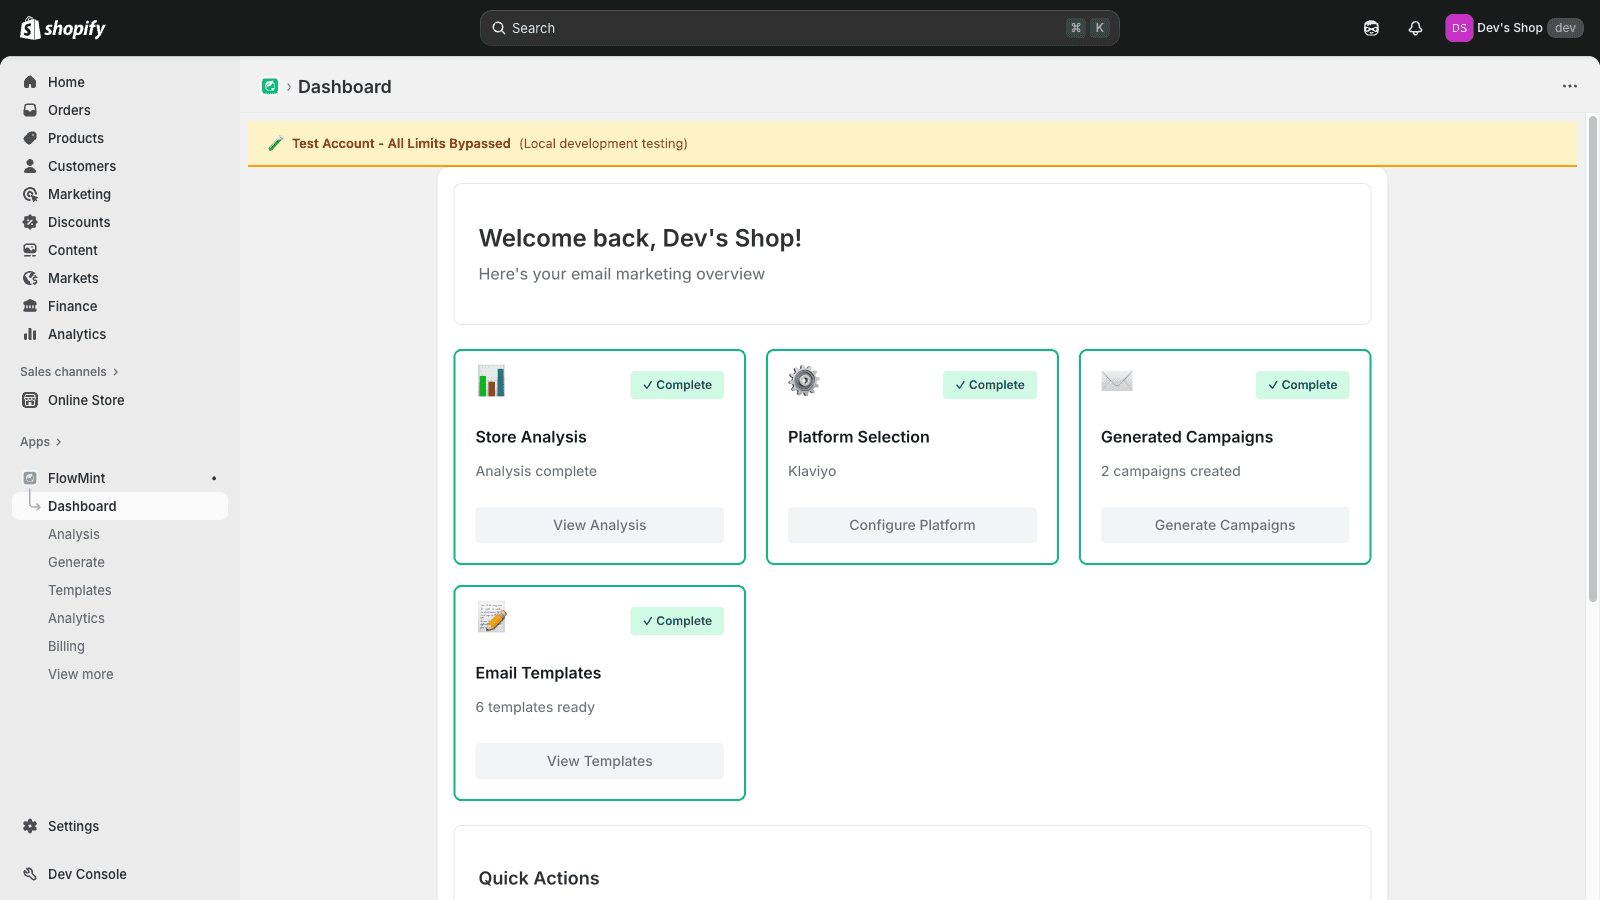Open the Marketing section
Image resolution: width=1600 pixels, height=900 pixels.
point(79,194)
